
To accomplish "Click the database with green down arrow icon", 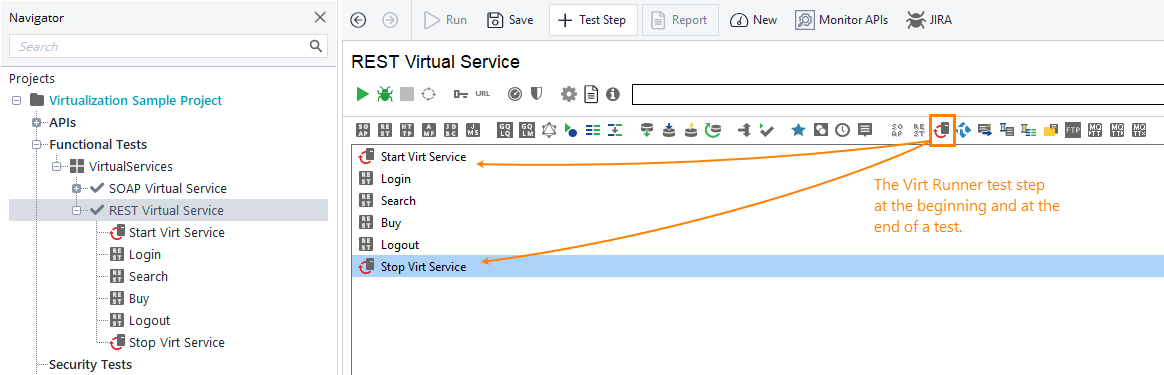I will click(647, 131).
